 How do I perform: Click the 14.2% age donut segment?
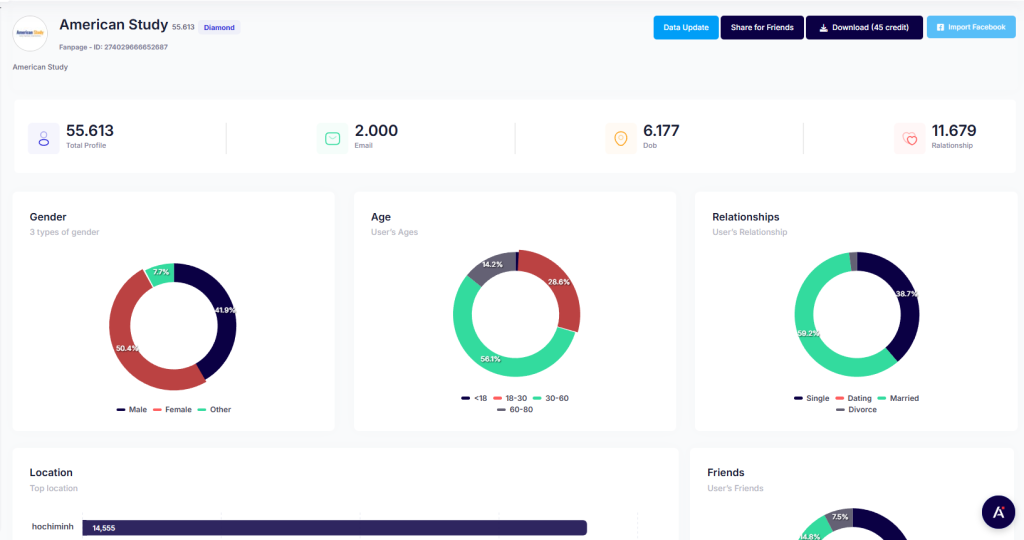(x=492, y=266)
